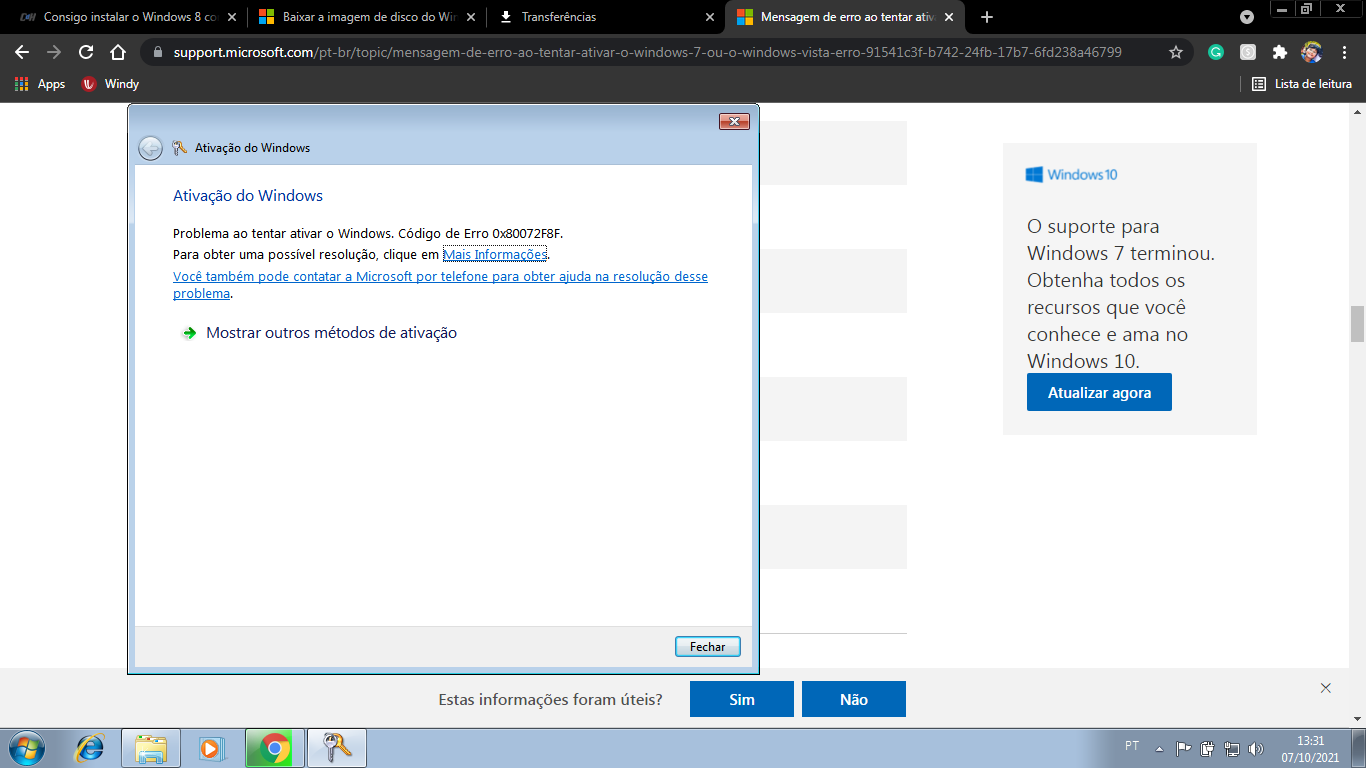Open the network tray icon

tap(1232, 748)
